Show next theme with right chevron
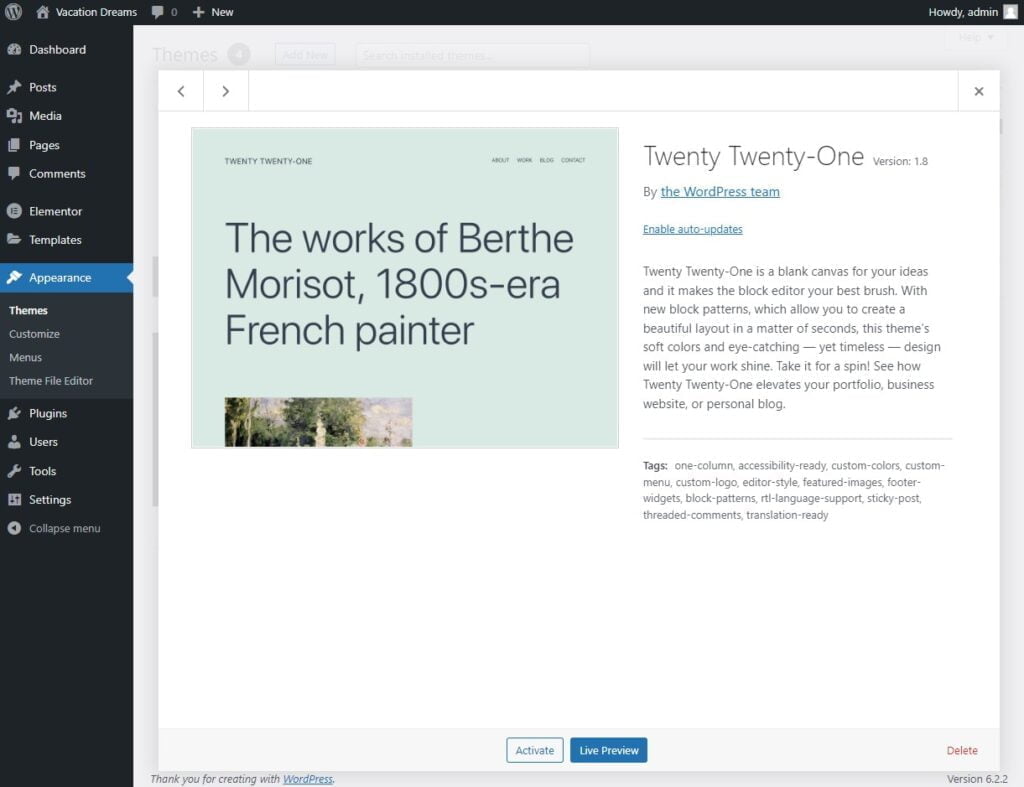 [x=225, y=91]
